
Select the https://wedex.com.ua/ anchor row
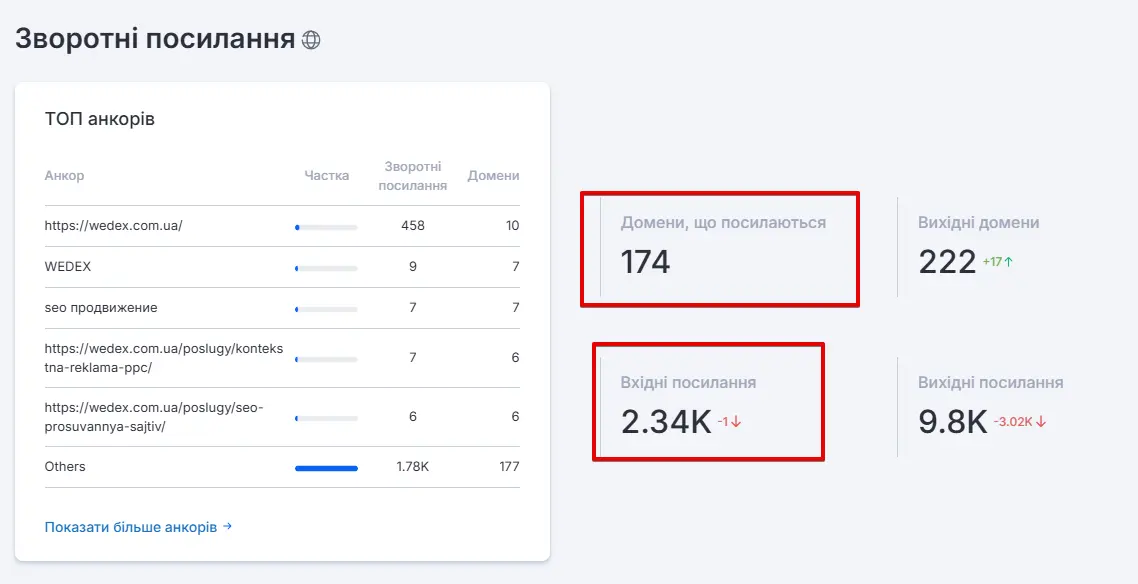point(113,226)
